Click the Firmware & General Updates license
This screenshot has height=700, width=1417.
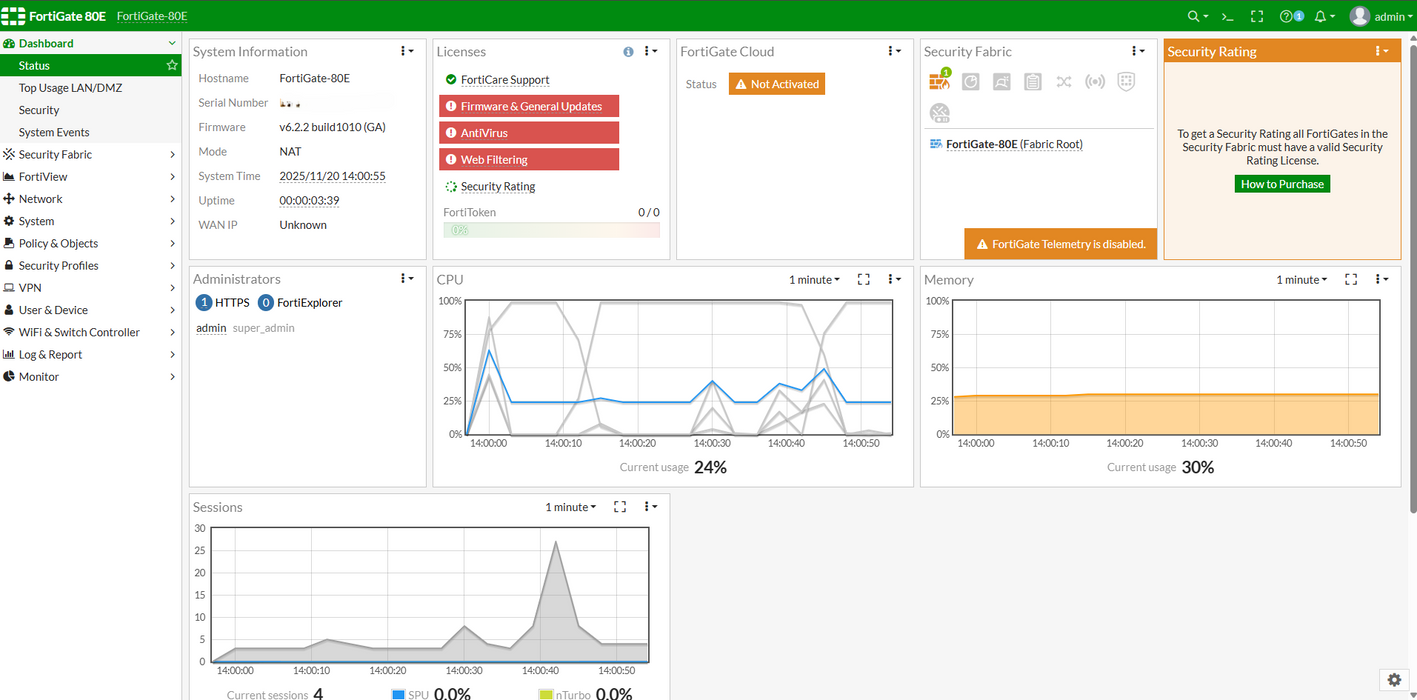(x=529, y=106)
